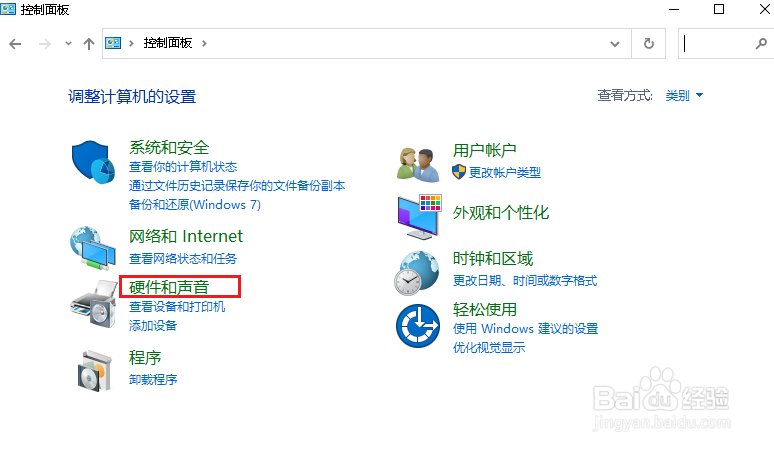Screen dimensions: 774x449
Task: Click the User Accounts people icon
Action: pyautogui.click(x=419, y=160)
